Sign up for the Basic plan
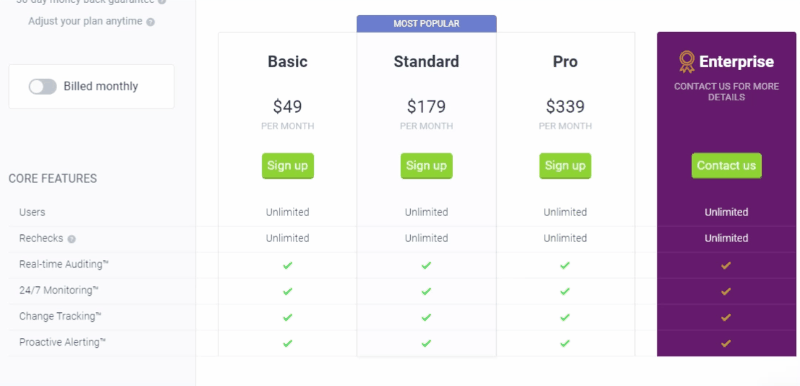The image size is (800, 386). coord(288,166)
